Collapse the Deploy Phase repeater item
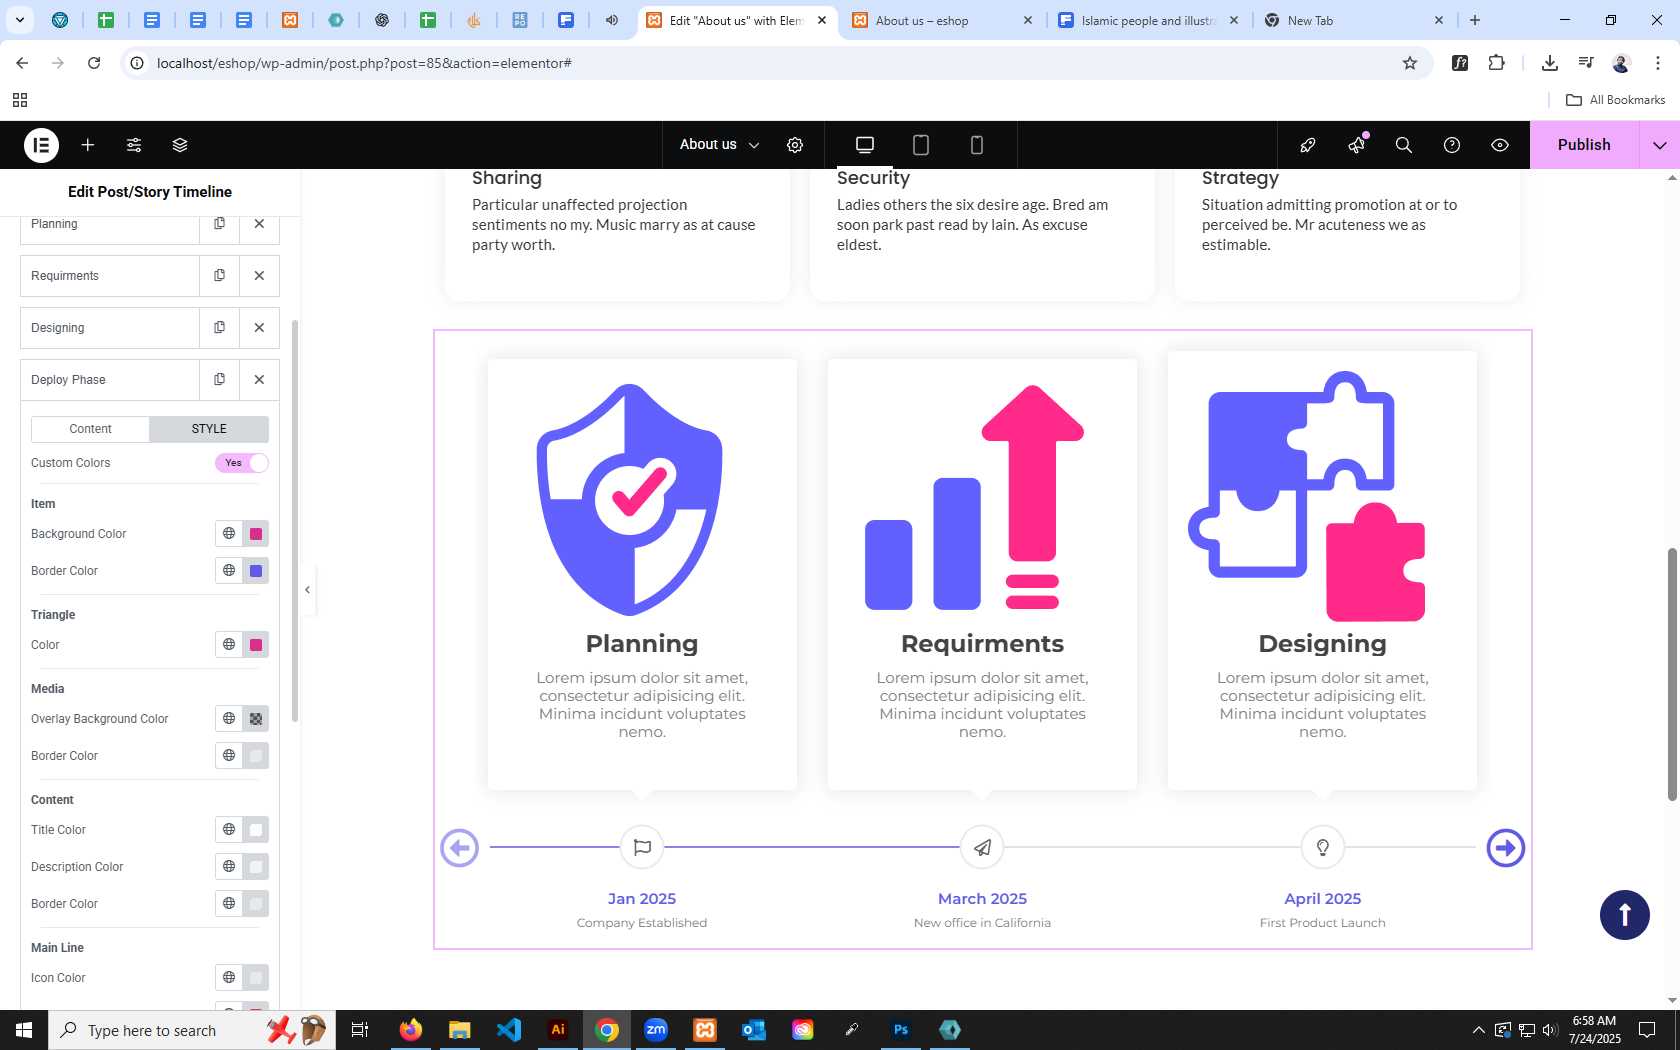This screenshot has width=1680, height=1050. tap(110, 380)
